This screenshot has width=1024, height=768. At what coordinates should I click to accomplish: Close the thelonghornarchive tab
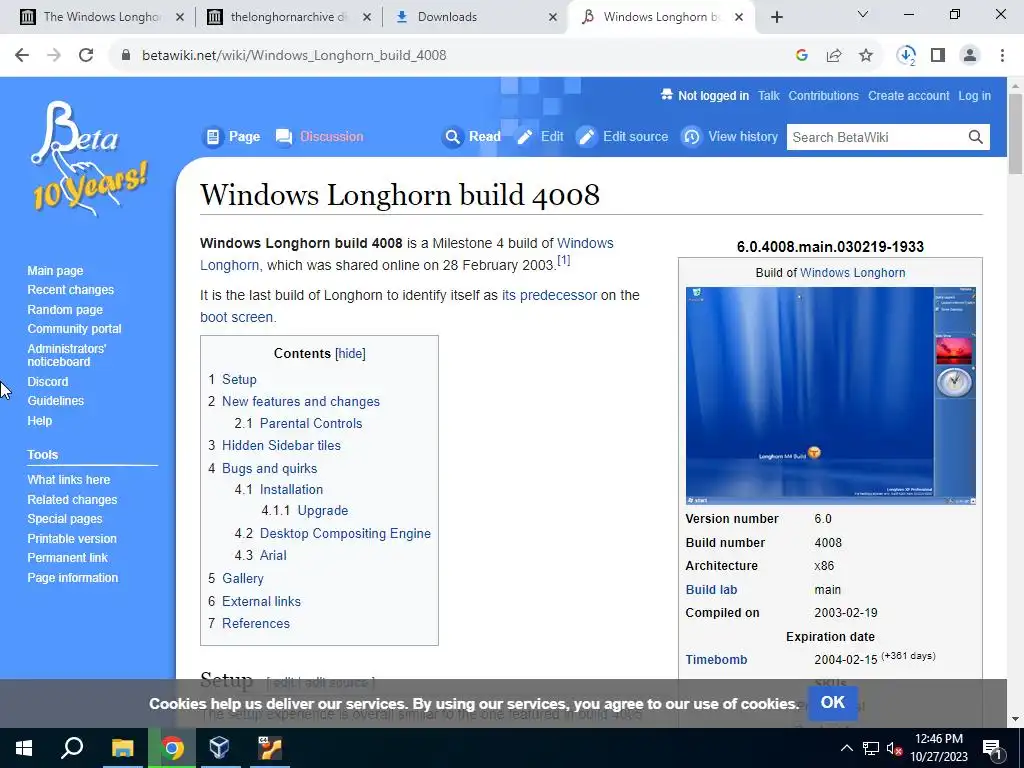367,18
